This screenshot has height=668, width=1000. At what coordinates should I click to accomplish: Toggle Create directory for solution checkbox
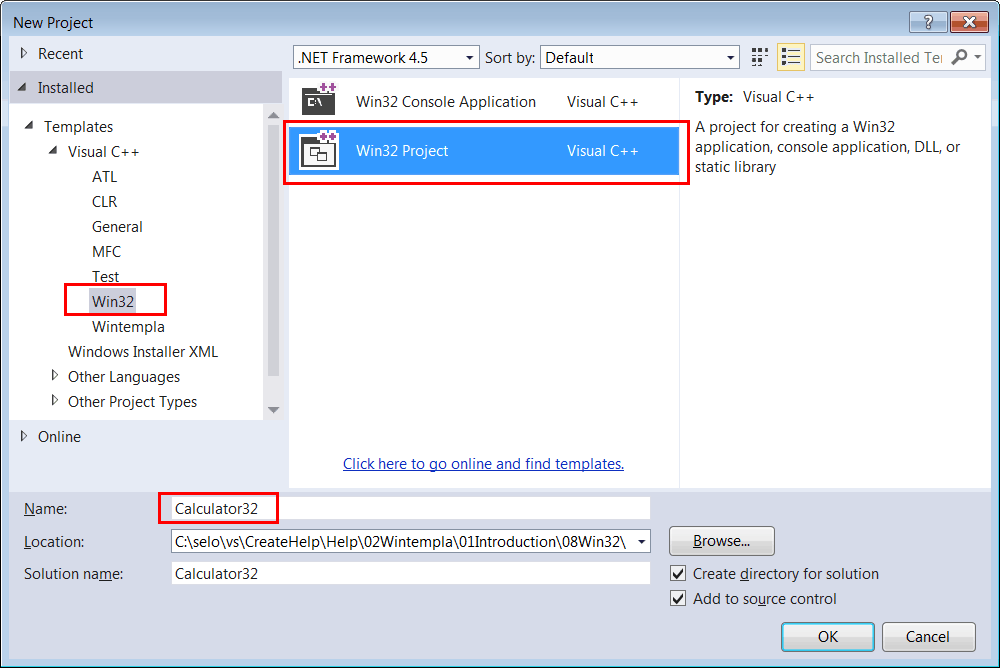[x=678, y=574]
